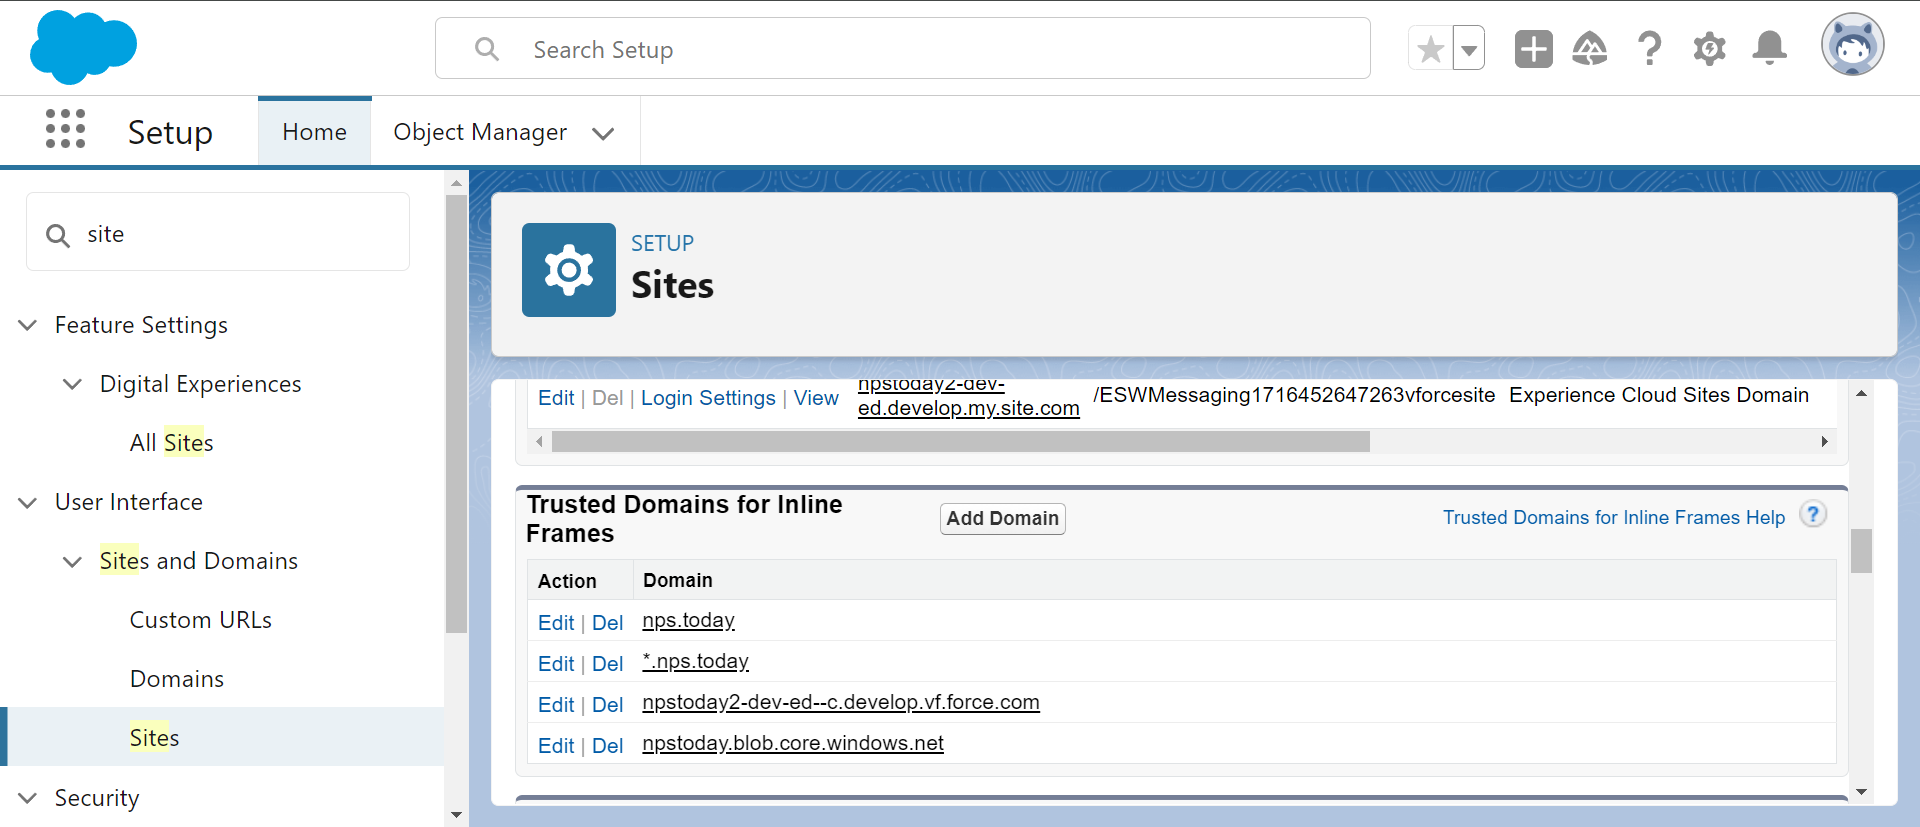
Task: Click the sites table scroll-left arrow
Action: [x=540, y=441]
